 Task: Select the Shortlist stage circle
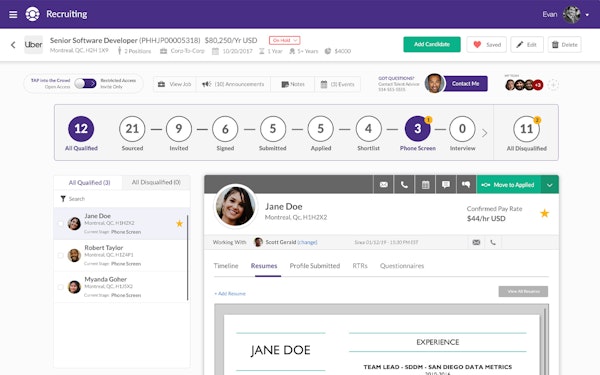368,129
